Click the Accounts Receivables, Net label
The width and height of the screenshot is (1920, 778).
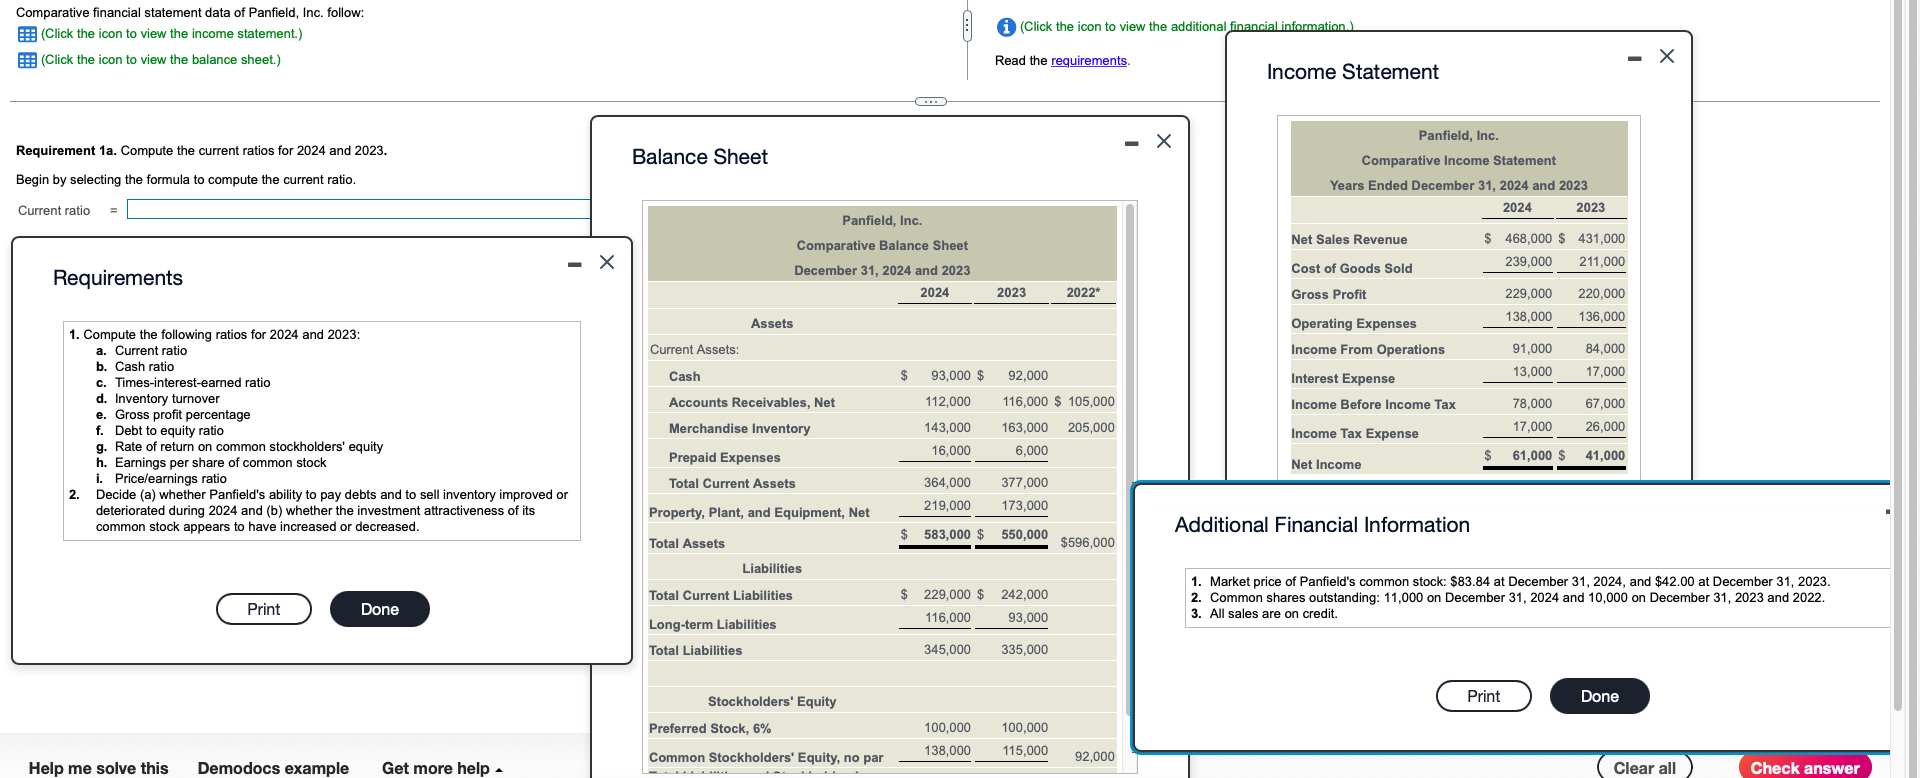pyautogui.click(x=751, y=403)
